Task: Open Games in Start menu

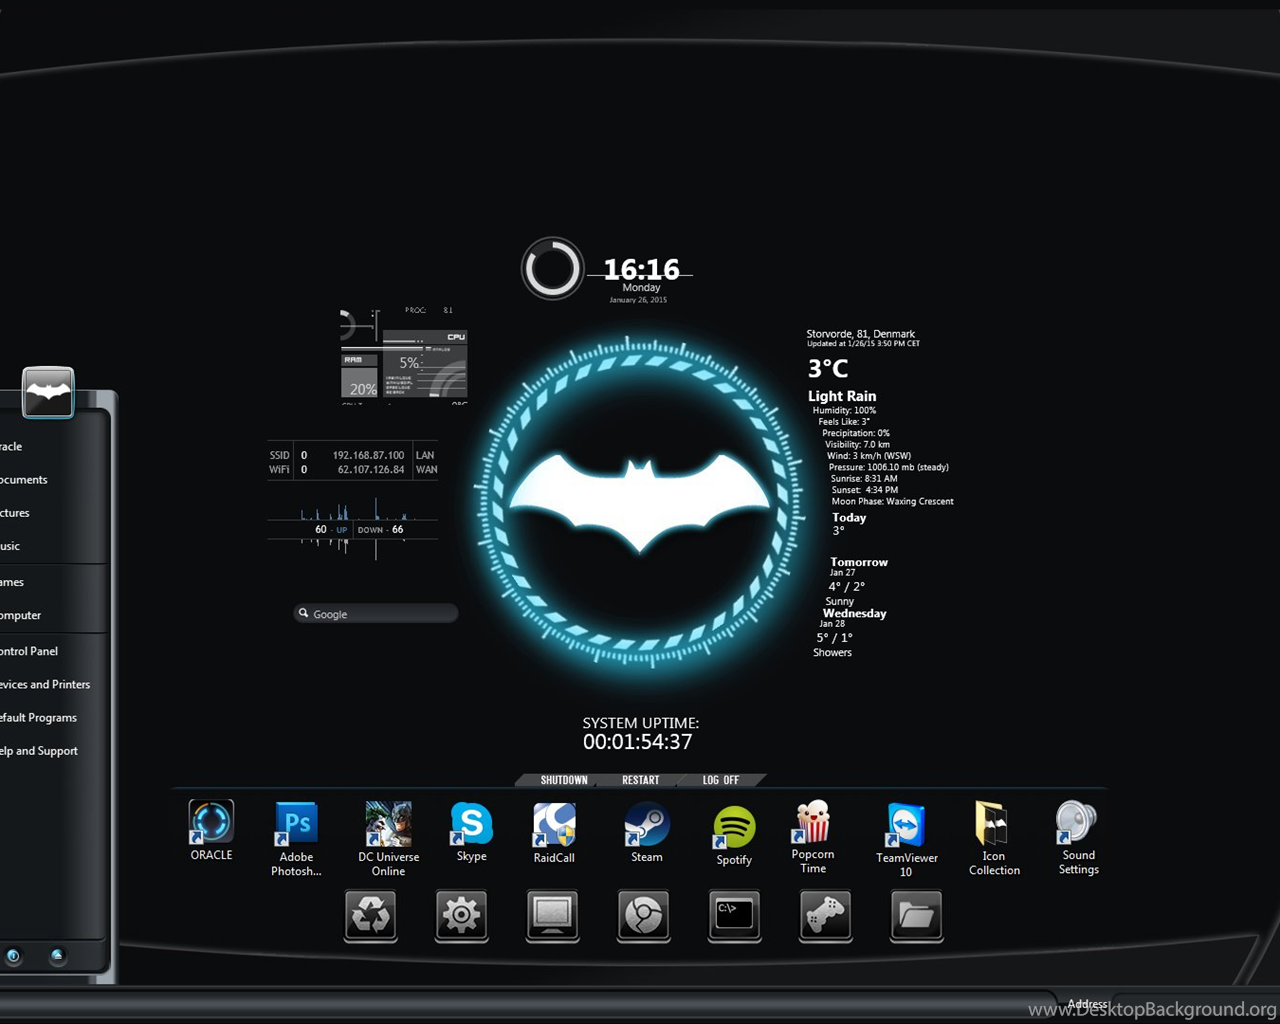Action: (12, 582)
